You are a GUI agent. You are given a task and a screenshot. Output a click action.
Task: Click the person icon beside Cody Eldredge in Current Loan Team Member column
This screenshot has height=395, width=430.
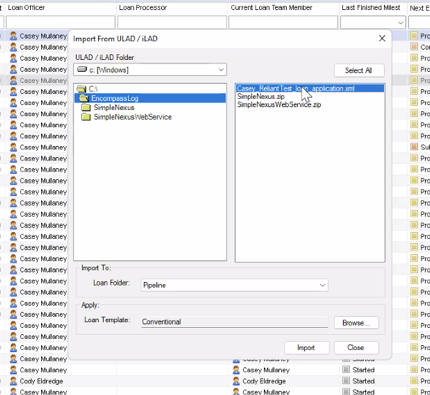click(x=236, y=381)
